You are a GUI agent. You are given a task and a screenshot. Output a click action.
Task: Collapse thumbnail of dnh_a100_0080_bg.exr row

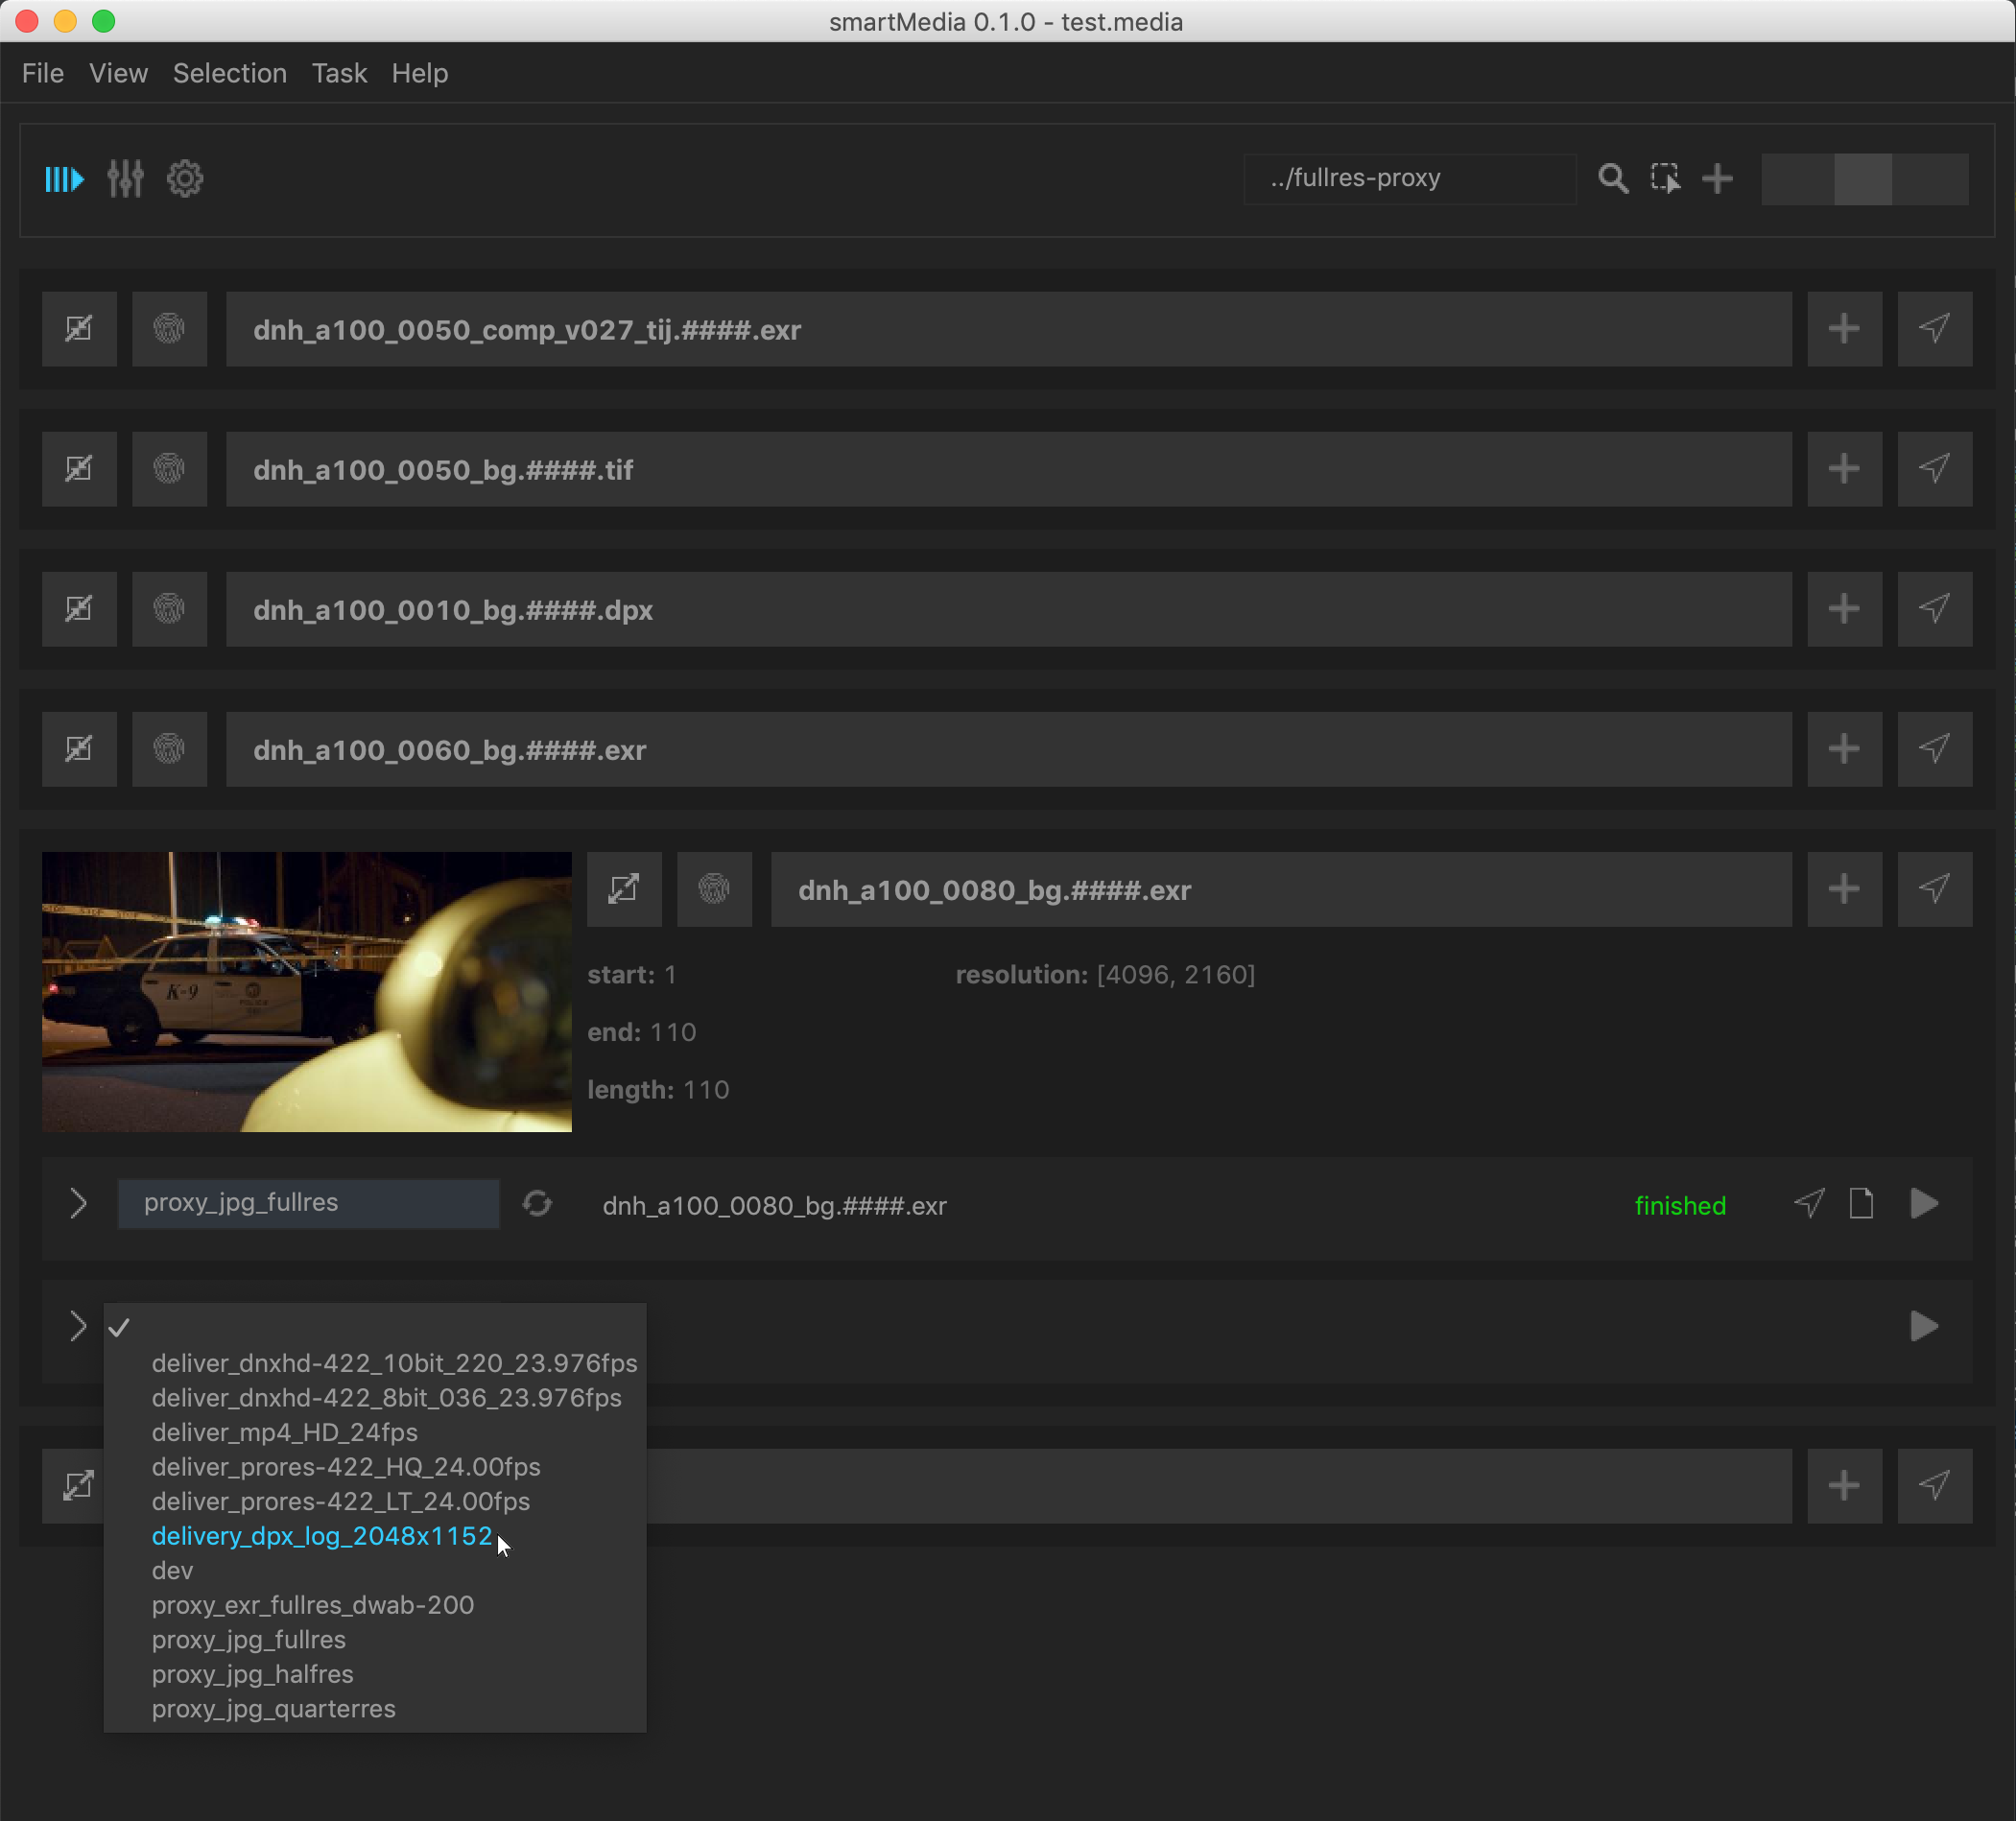click(624, 889)
